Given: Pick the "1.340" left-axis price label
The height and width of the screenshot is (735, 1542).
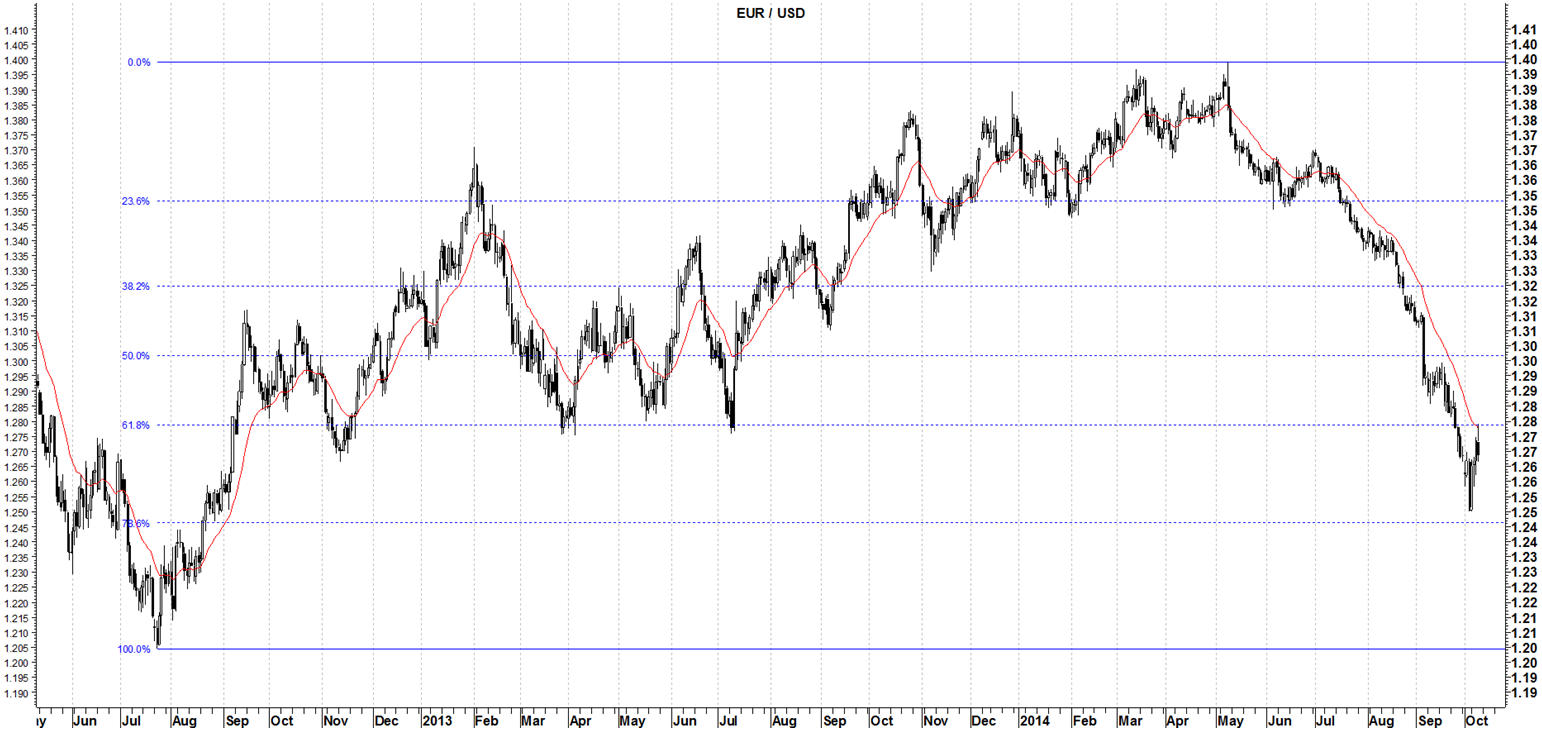Looking at the screenshot, I should point(16,241).
